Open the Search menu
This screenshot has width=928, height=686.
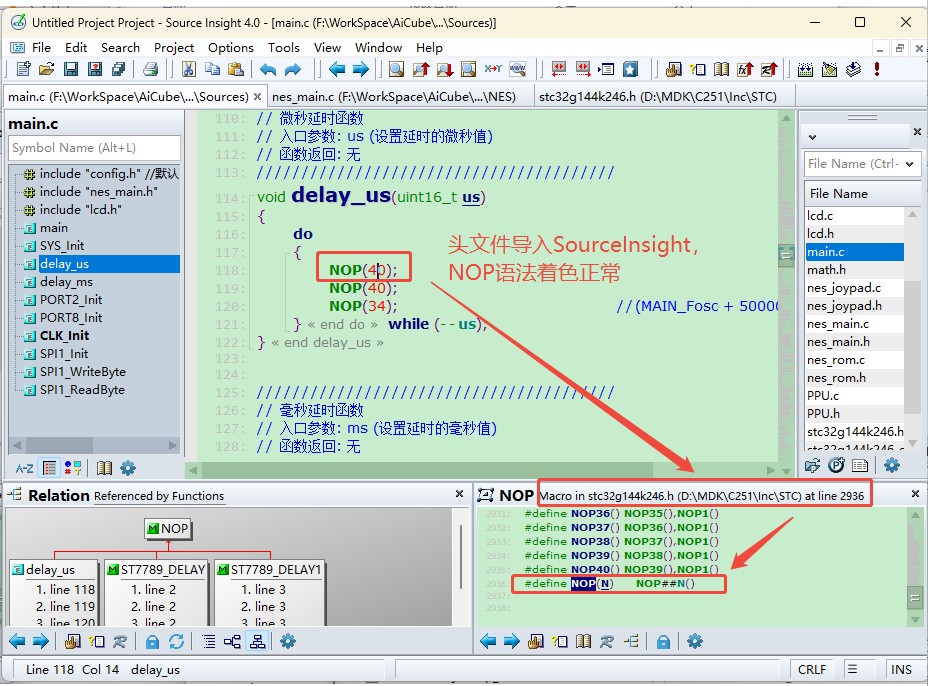tap(120, 47)
